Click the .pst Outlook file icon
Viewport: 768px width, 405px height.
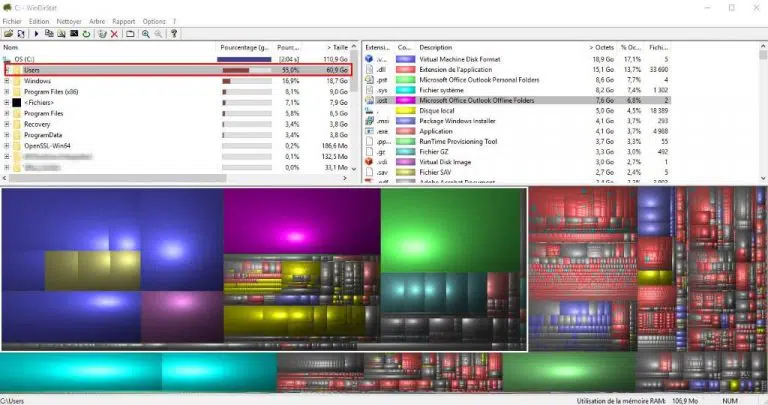click(x=369, y=80)
